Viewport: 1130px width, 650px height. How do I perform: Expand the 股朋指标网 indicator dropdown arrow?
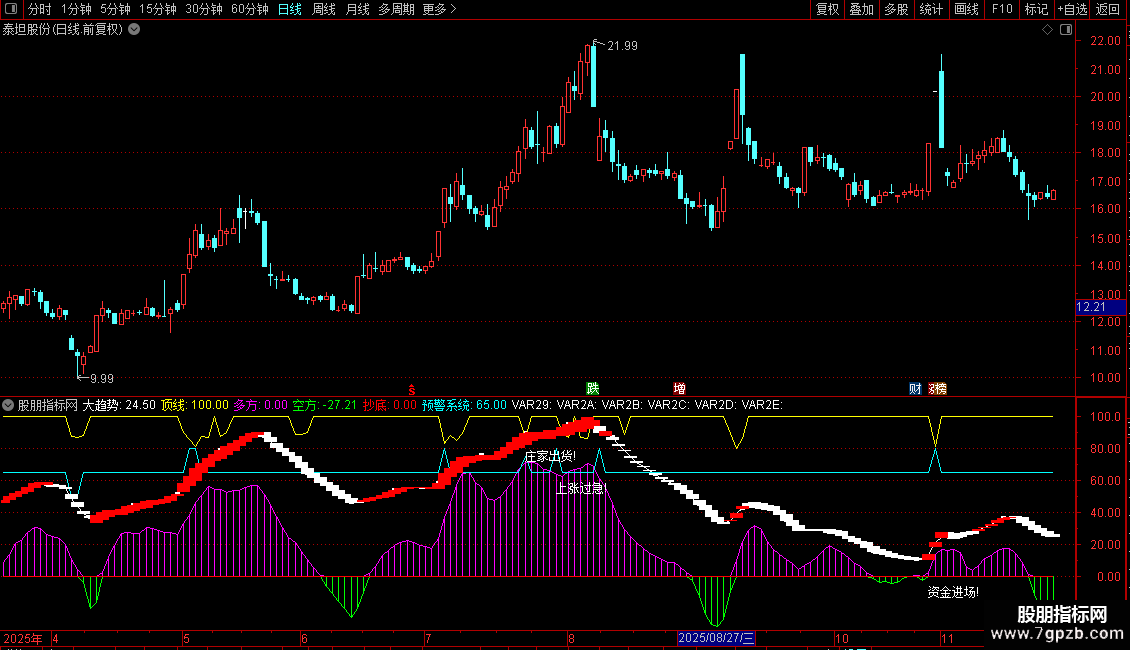pos(9,405)
